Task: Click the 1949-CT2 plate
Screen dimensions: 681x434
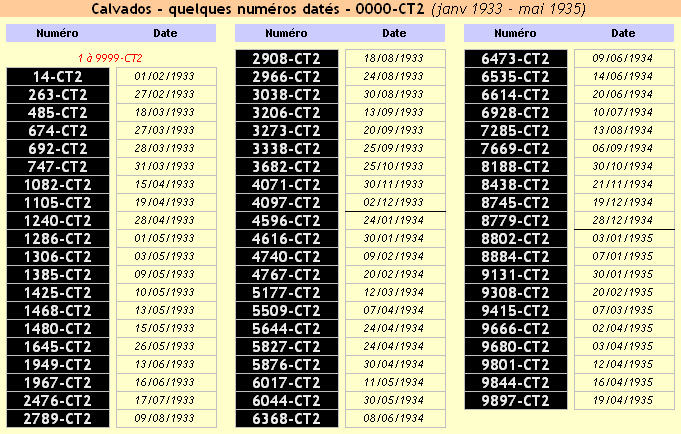Action: click(x=58, y=365)
